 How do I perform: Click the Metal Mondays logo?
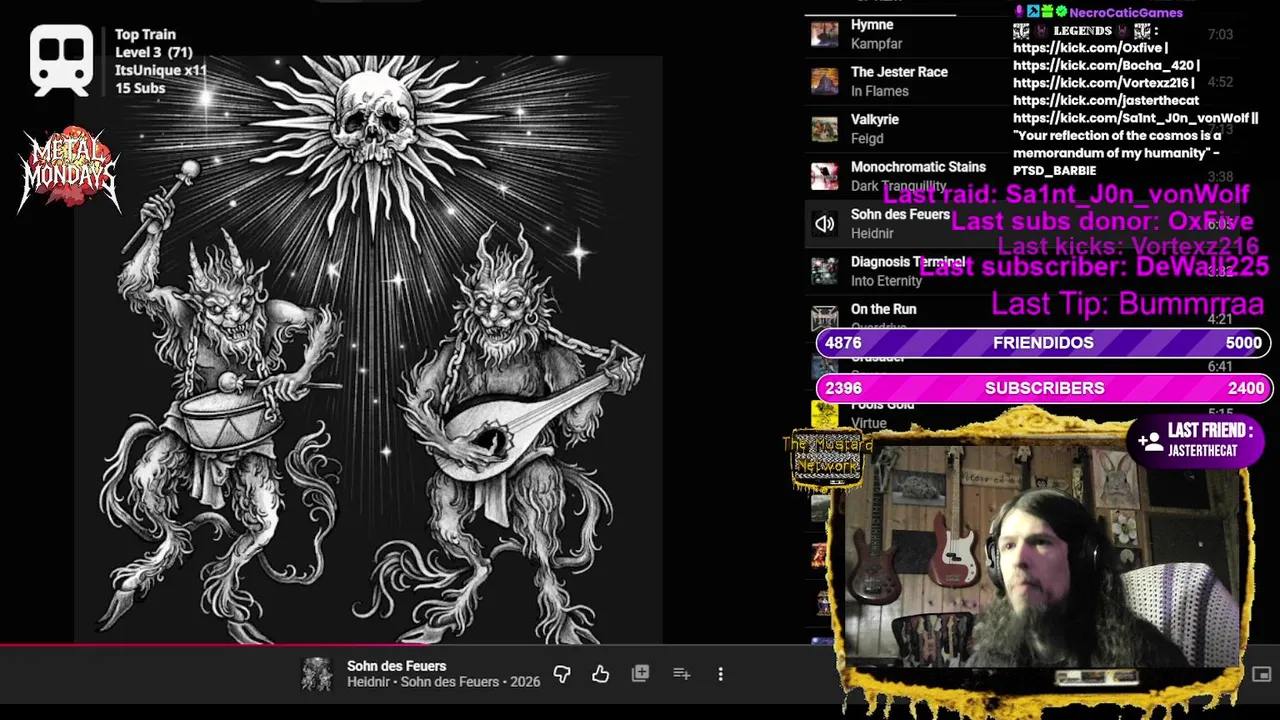pos(69,168)
